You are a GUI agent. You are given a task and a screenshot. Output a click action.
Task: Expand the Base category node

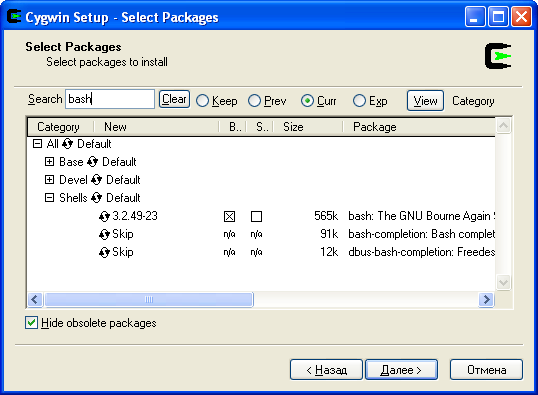pyautogui.click(x=49, y=162)
